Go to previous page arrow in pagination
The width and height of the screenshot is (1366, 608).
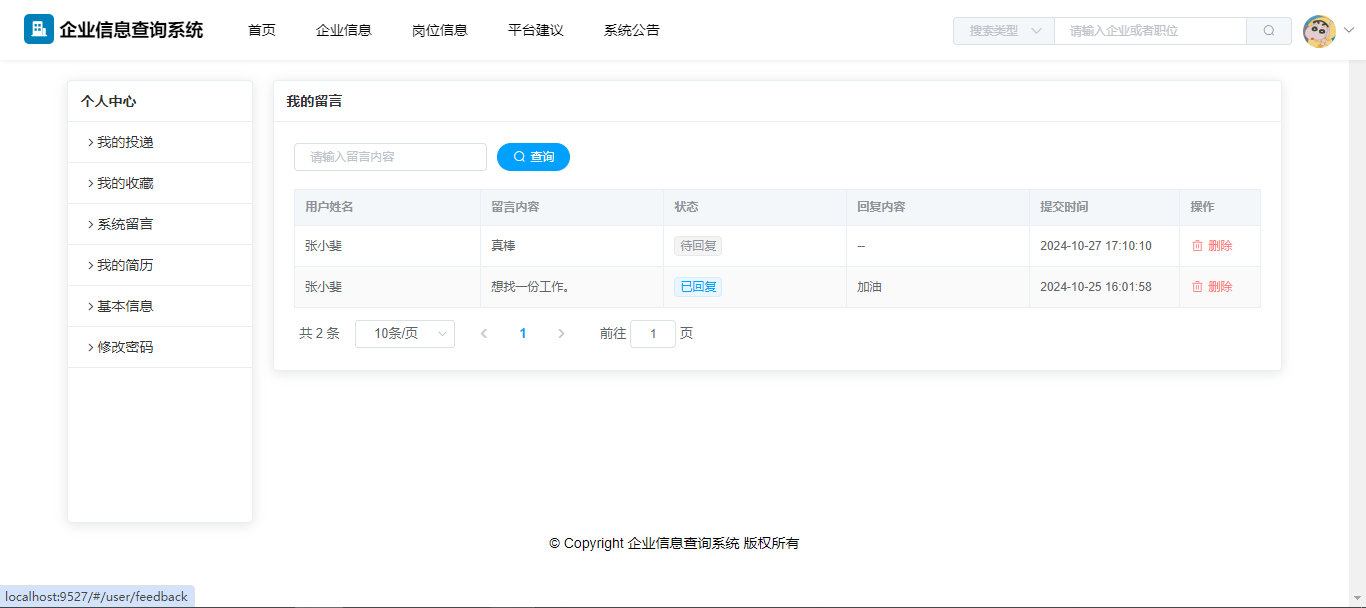click(x=484, y=334)
